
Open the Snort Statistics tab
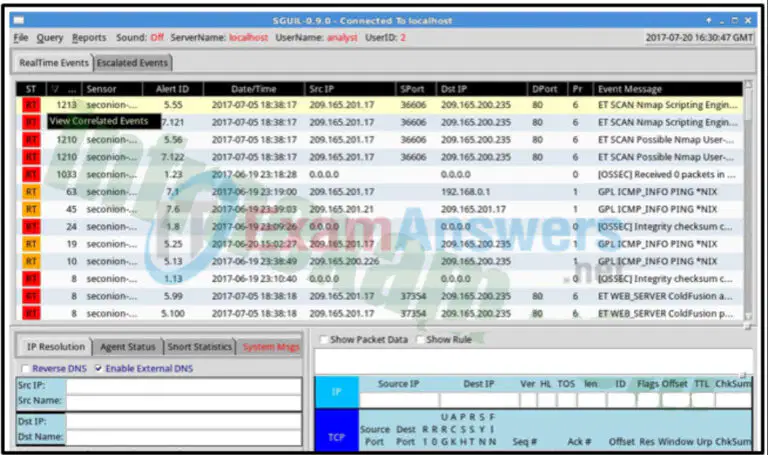point(199,347)
